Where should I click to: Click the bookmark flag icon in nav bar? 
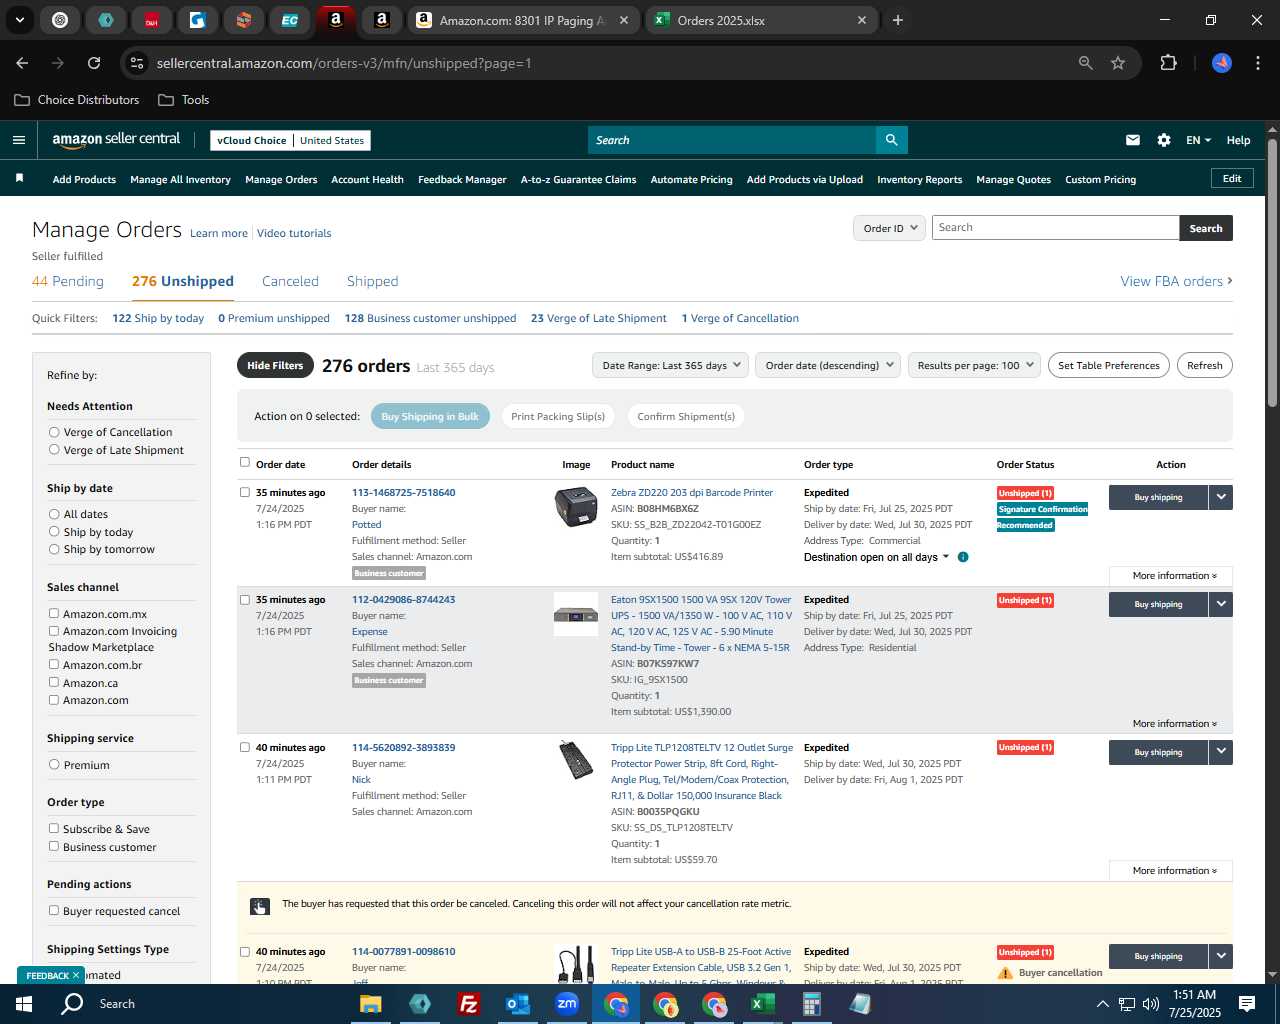(19, 179)
